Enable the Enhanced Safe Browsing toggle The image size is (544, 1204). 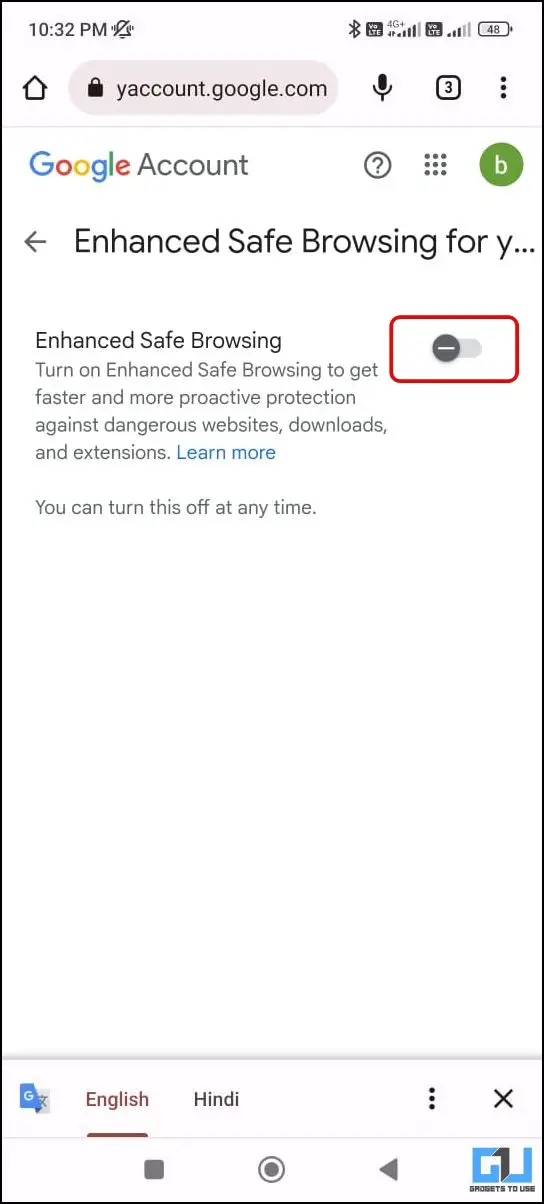tap(456, 348)
